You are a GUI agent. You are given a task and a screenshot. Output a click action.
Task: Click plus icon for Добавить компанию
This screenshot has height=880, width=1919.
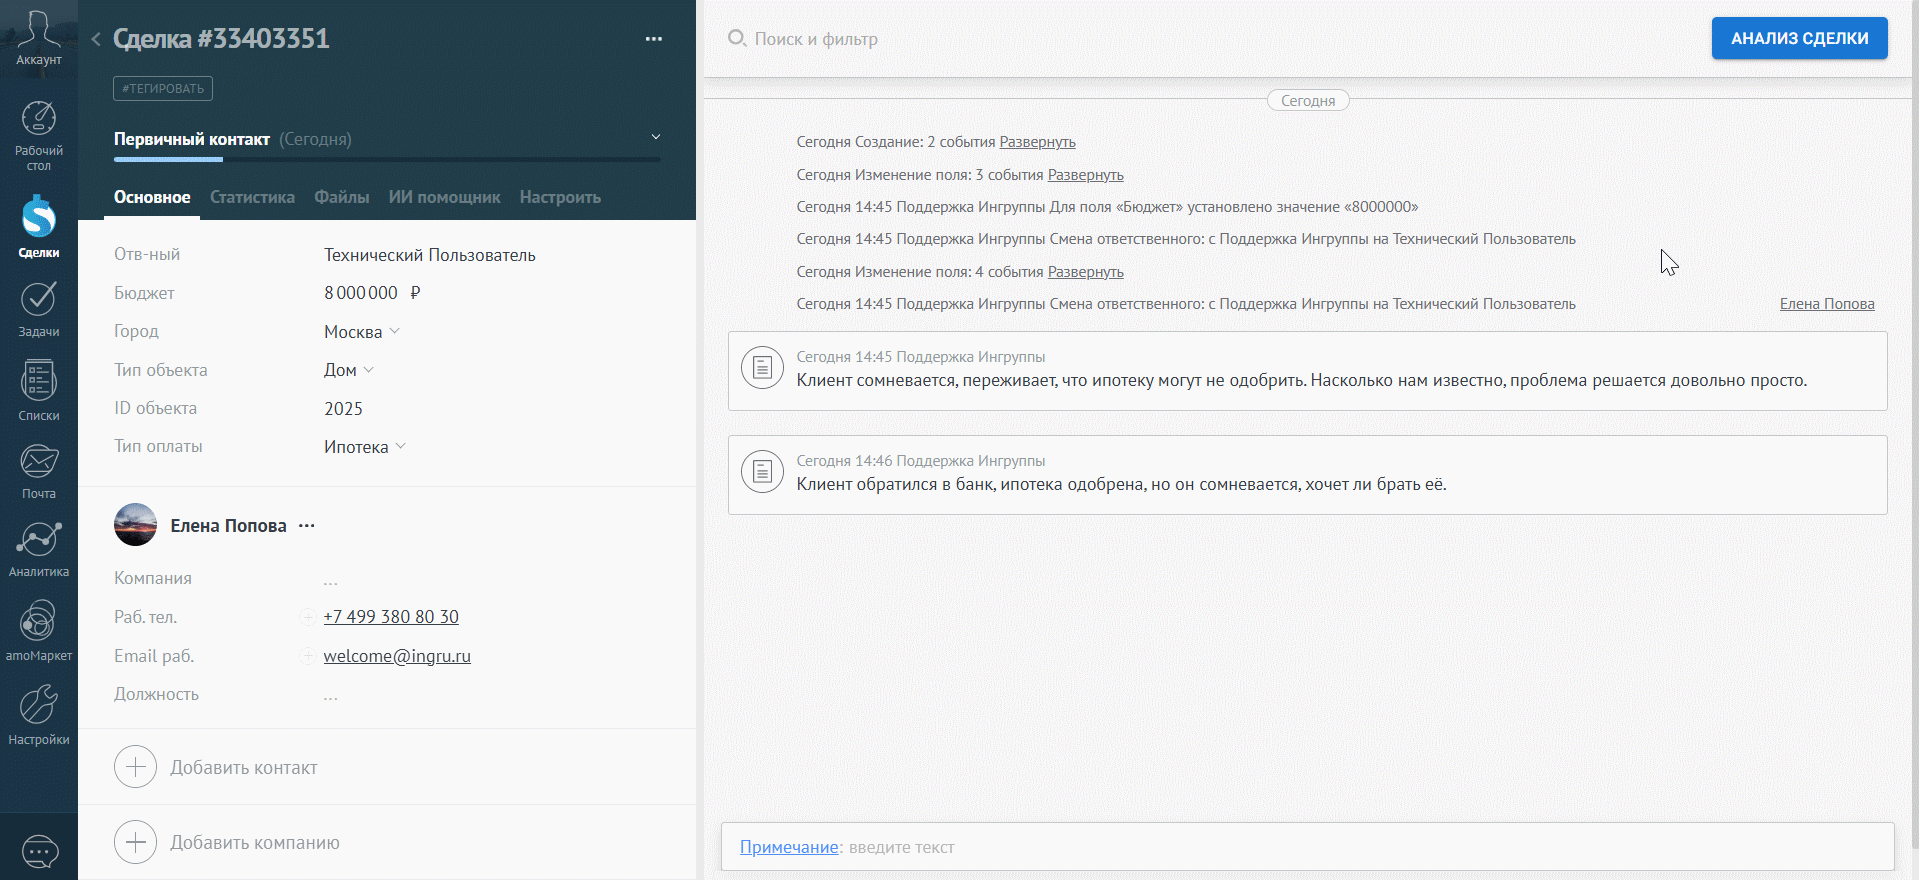[x=136, y=843]
